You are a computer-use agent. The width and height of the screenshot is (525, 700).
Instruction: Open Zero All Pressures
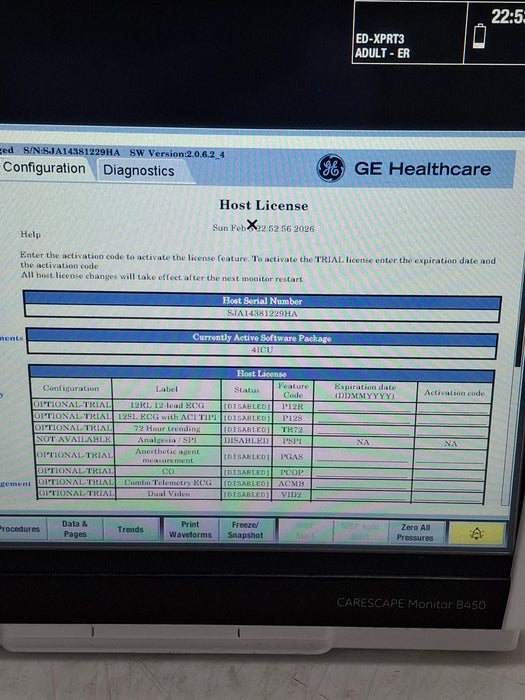pos(415,533)
